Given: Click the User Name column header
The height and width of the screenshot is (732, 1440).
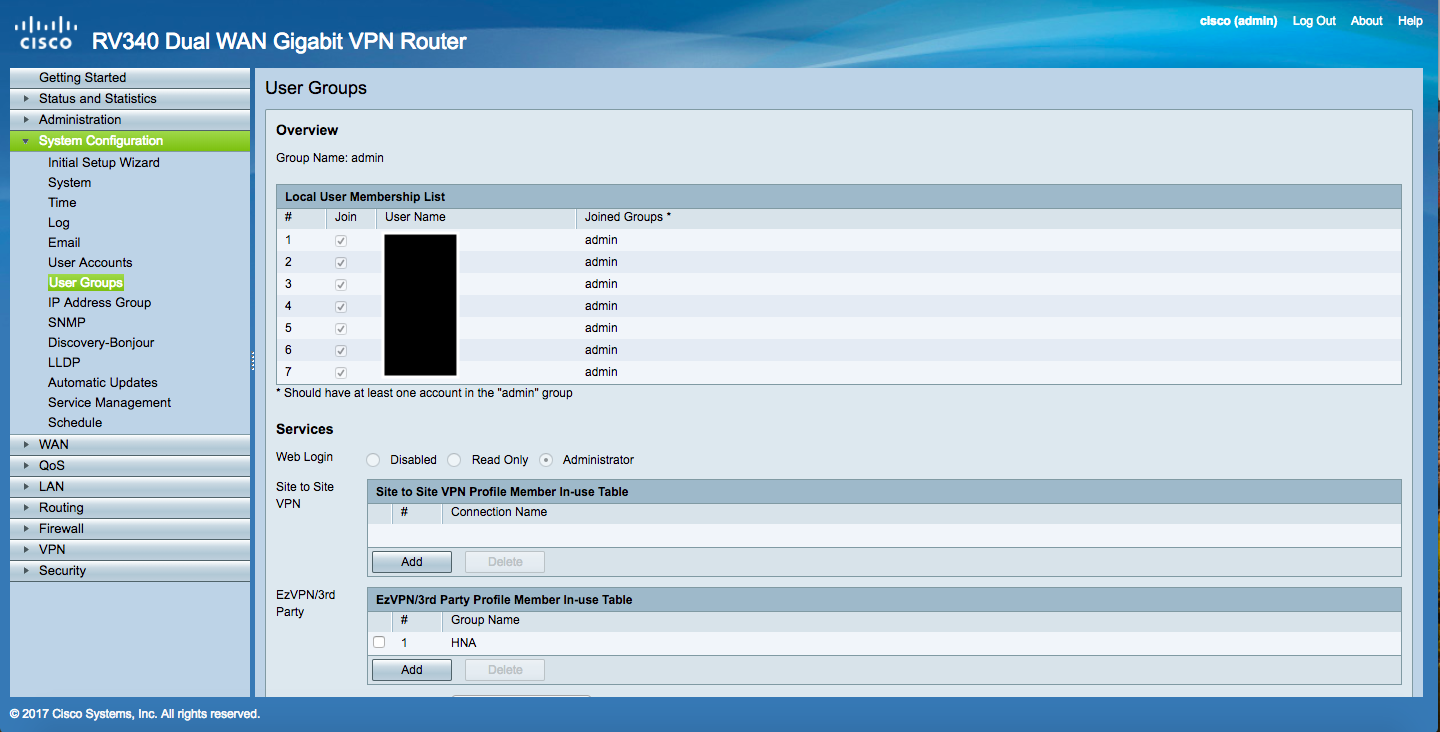Looking at the screenshot, I should pyautogui.click(x=415, y=217).
